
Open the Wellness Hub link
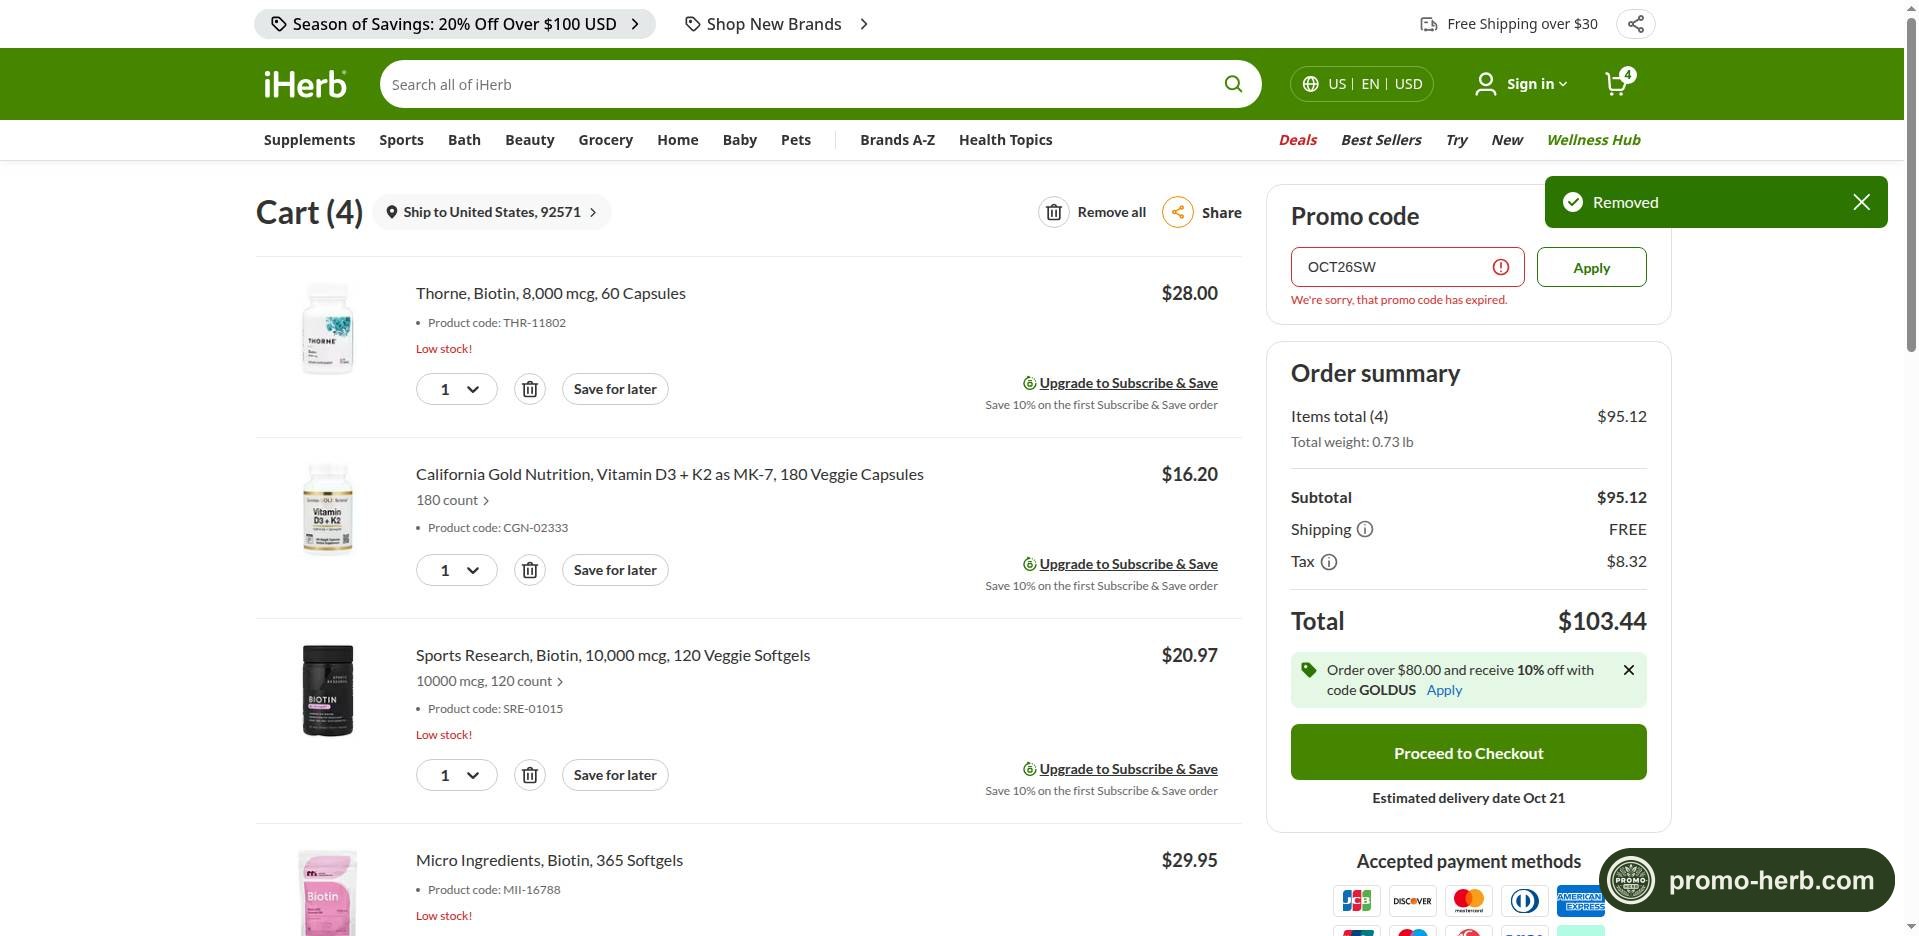1593,140
